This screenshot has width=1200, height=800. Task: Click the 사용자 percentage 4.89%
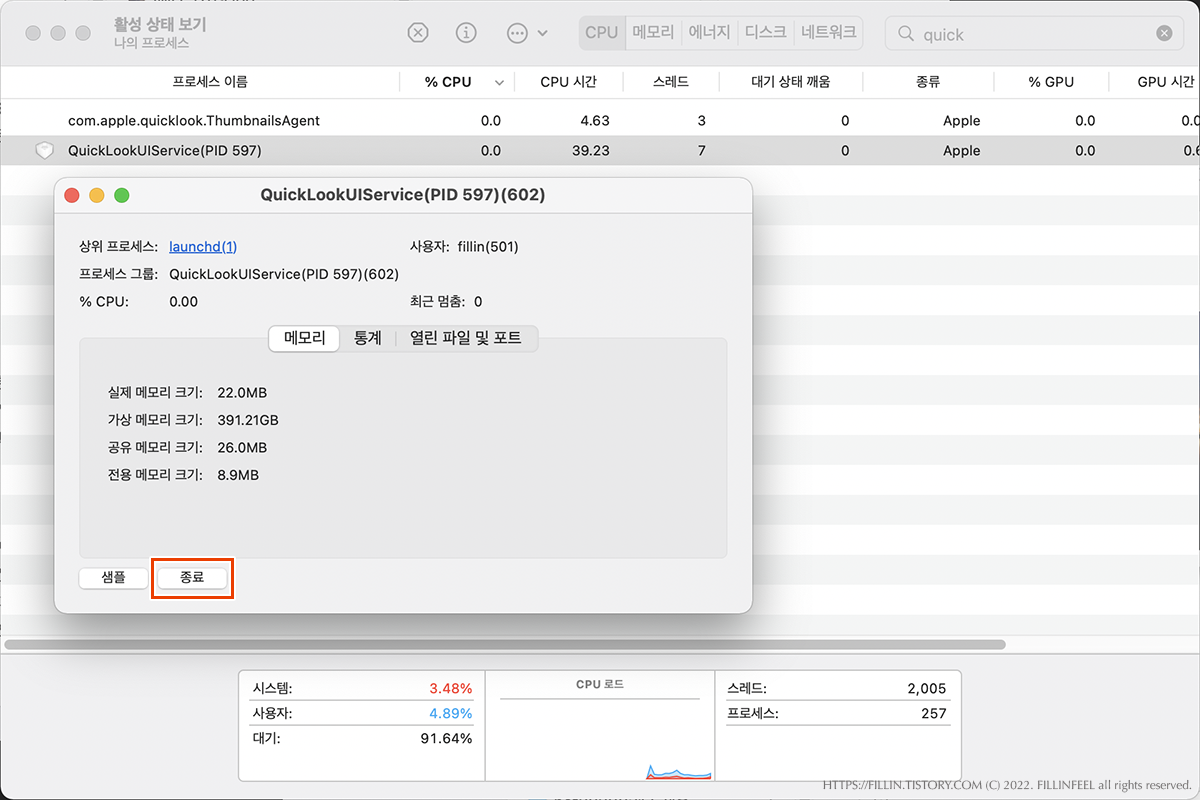450,714
